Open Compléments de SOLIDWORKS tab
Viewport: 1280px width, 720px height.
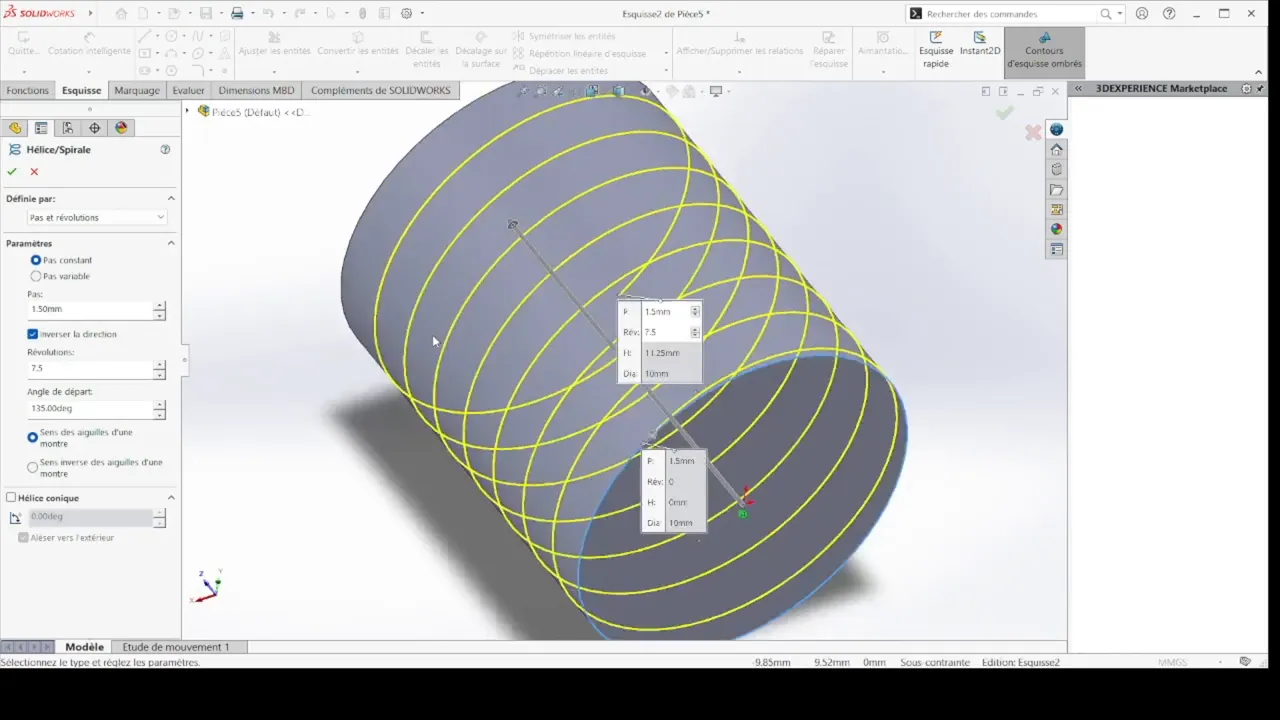pyautogui.click(x=380, y=90)
